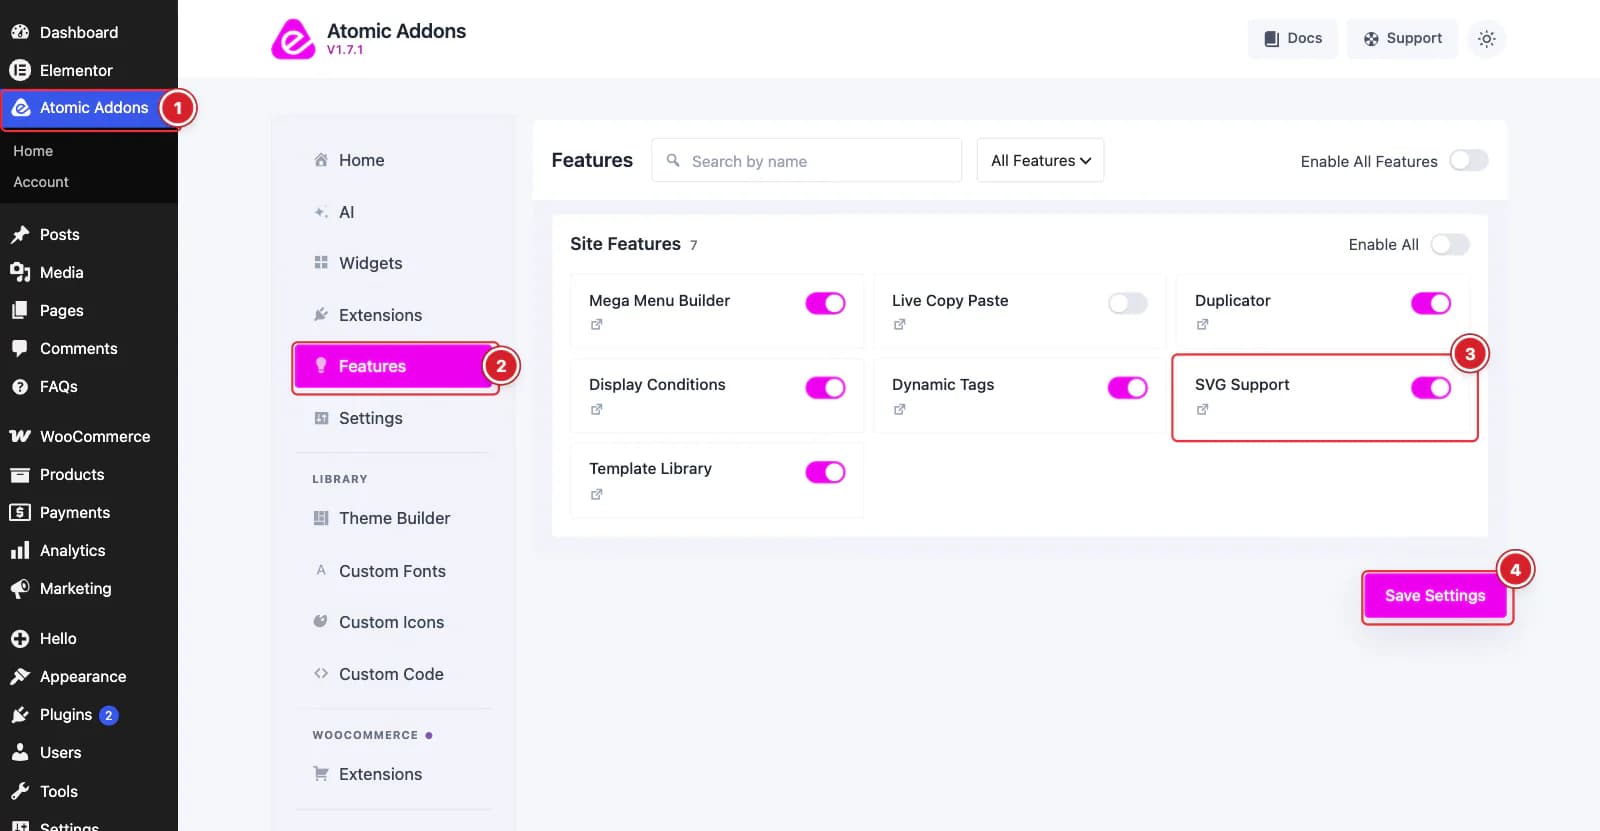The height and width of the screenshot is (831, 1600).
Task: Turn off the Dynamic Tags toggle
Action: click(x=1128, y=387)
